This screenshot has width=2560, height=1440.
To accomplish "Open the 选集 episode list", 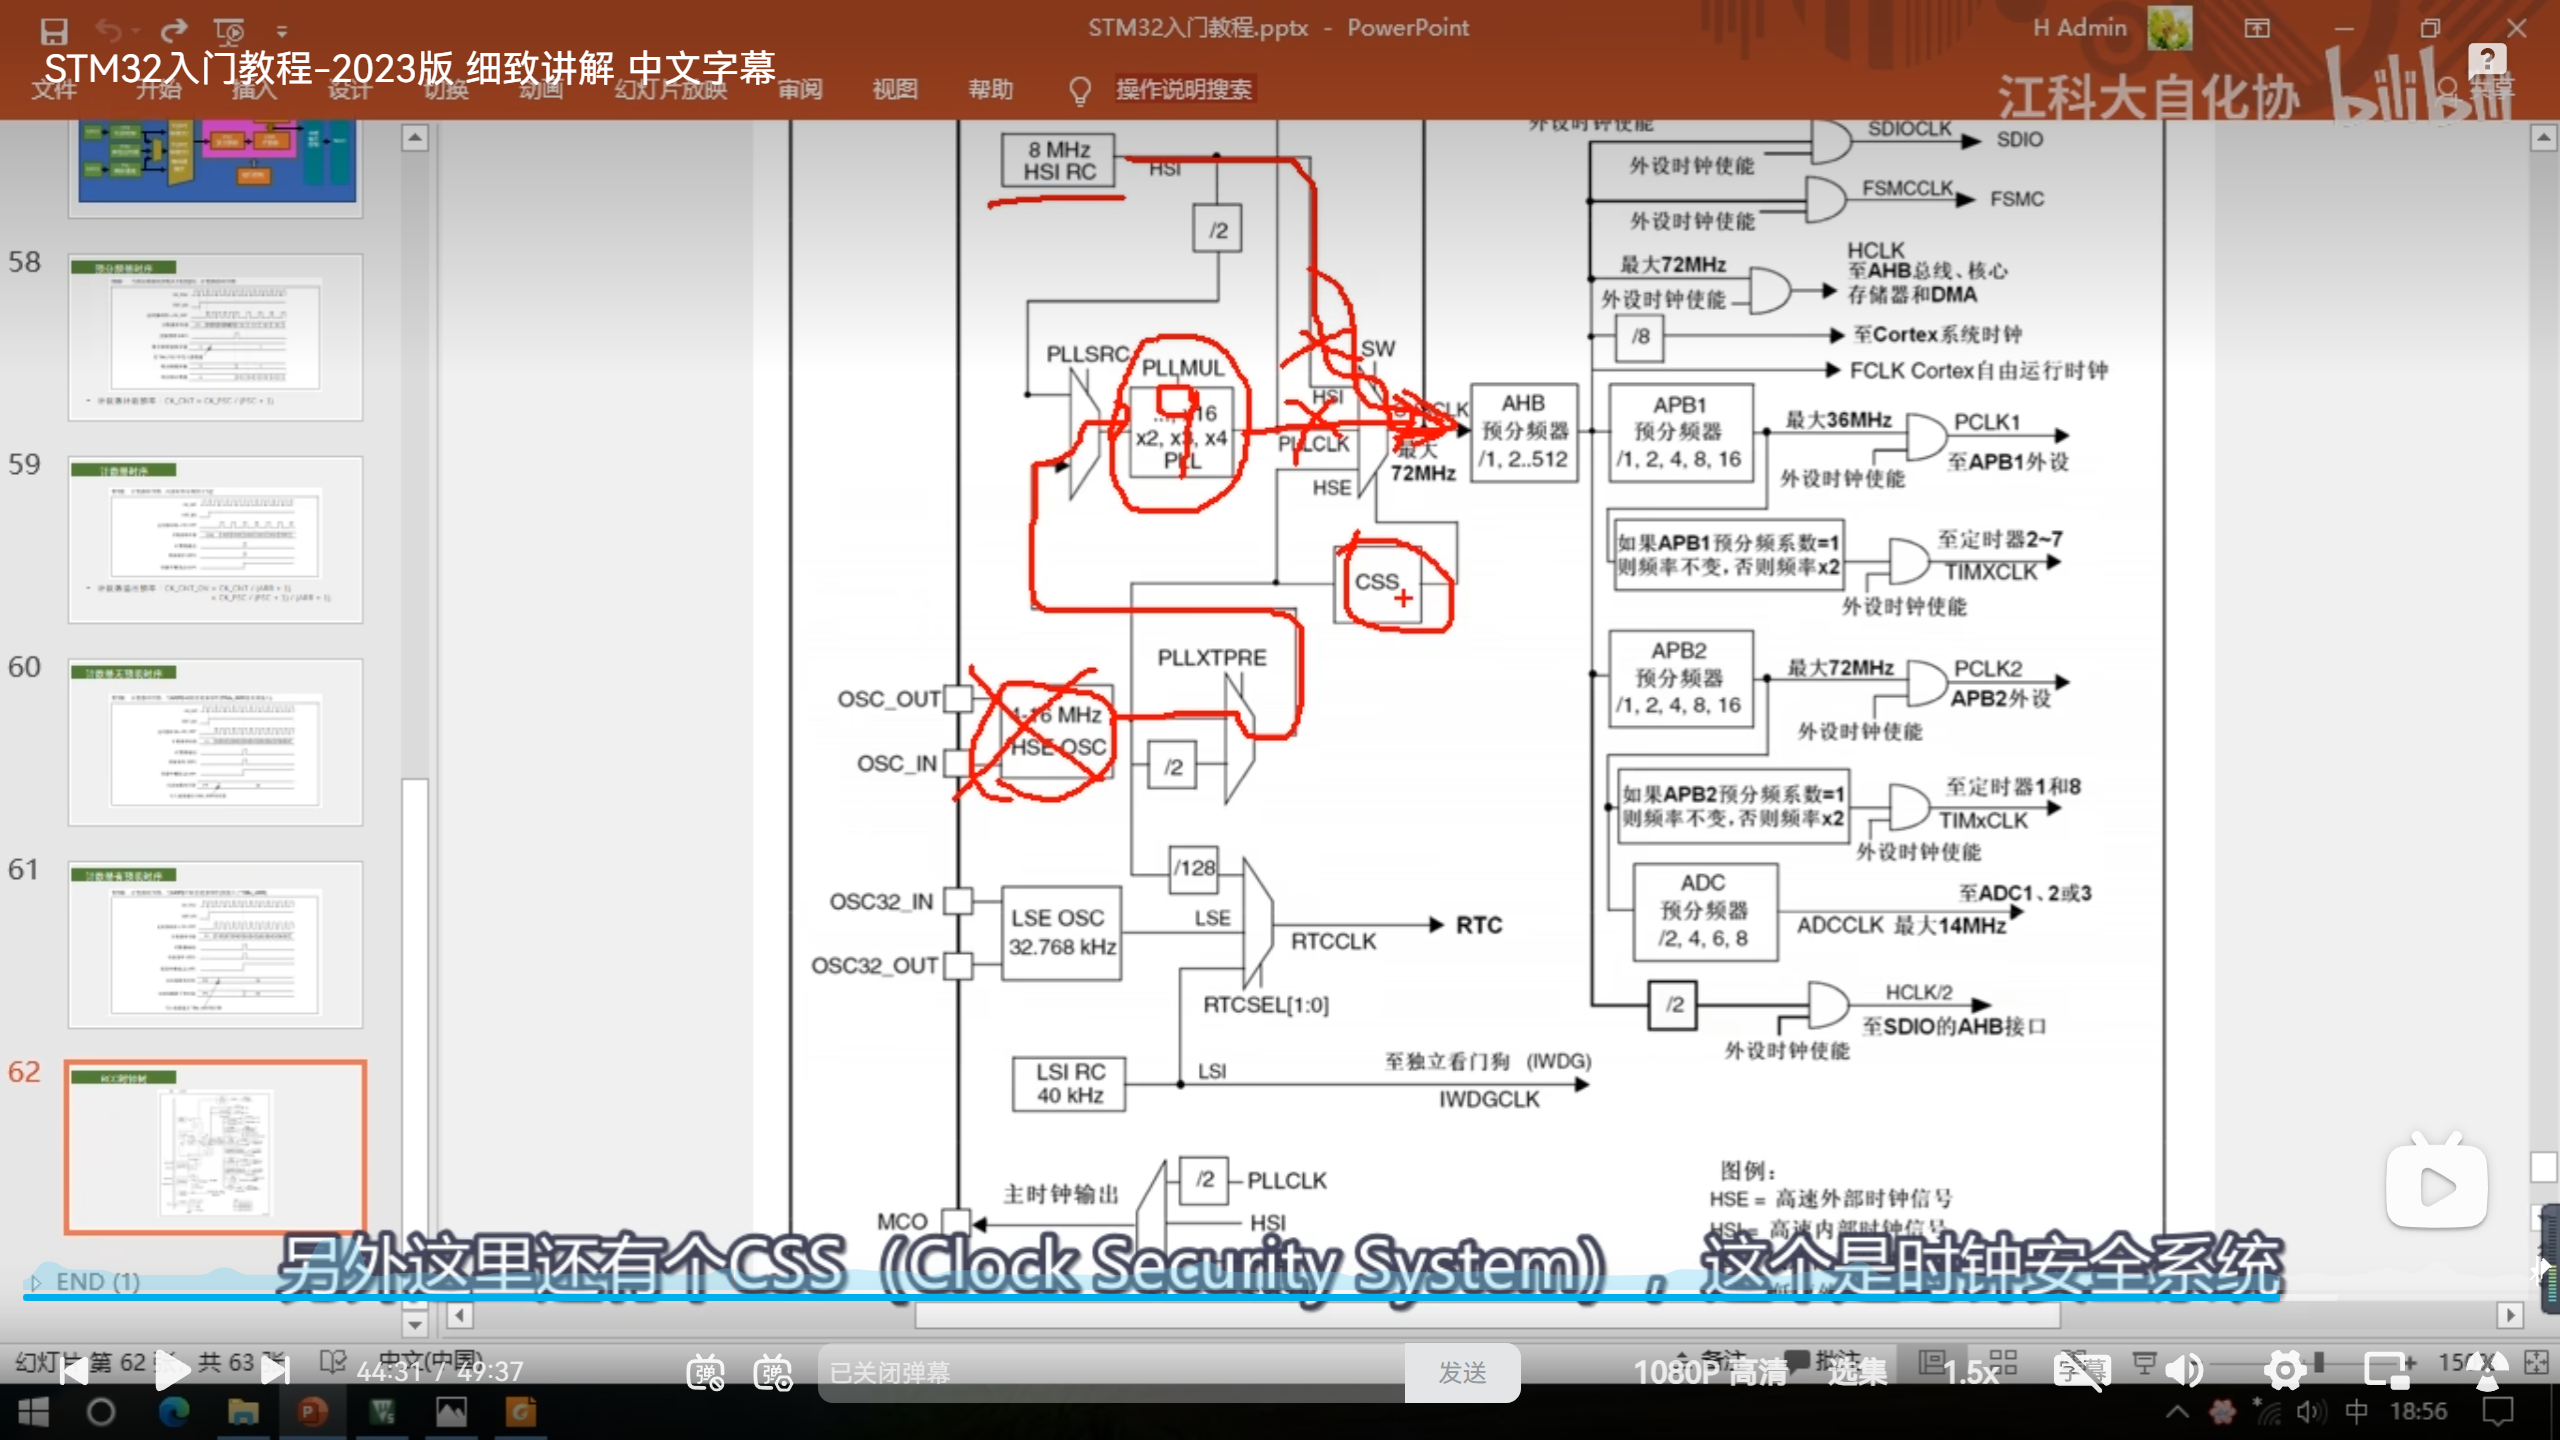I will [1857, 1372].
